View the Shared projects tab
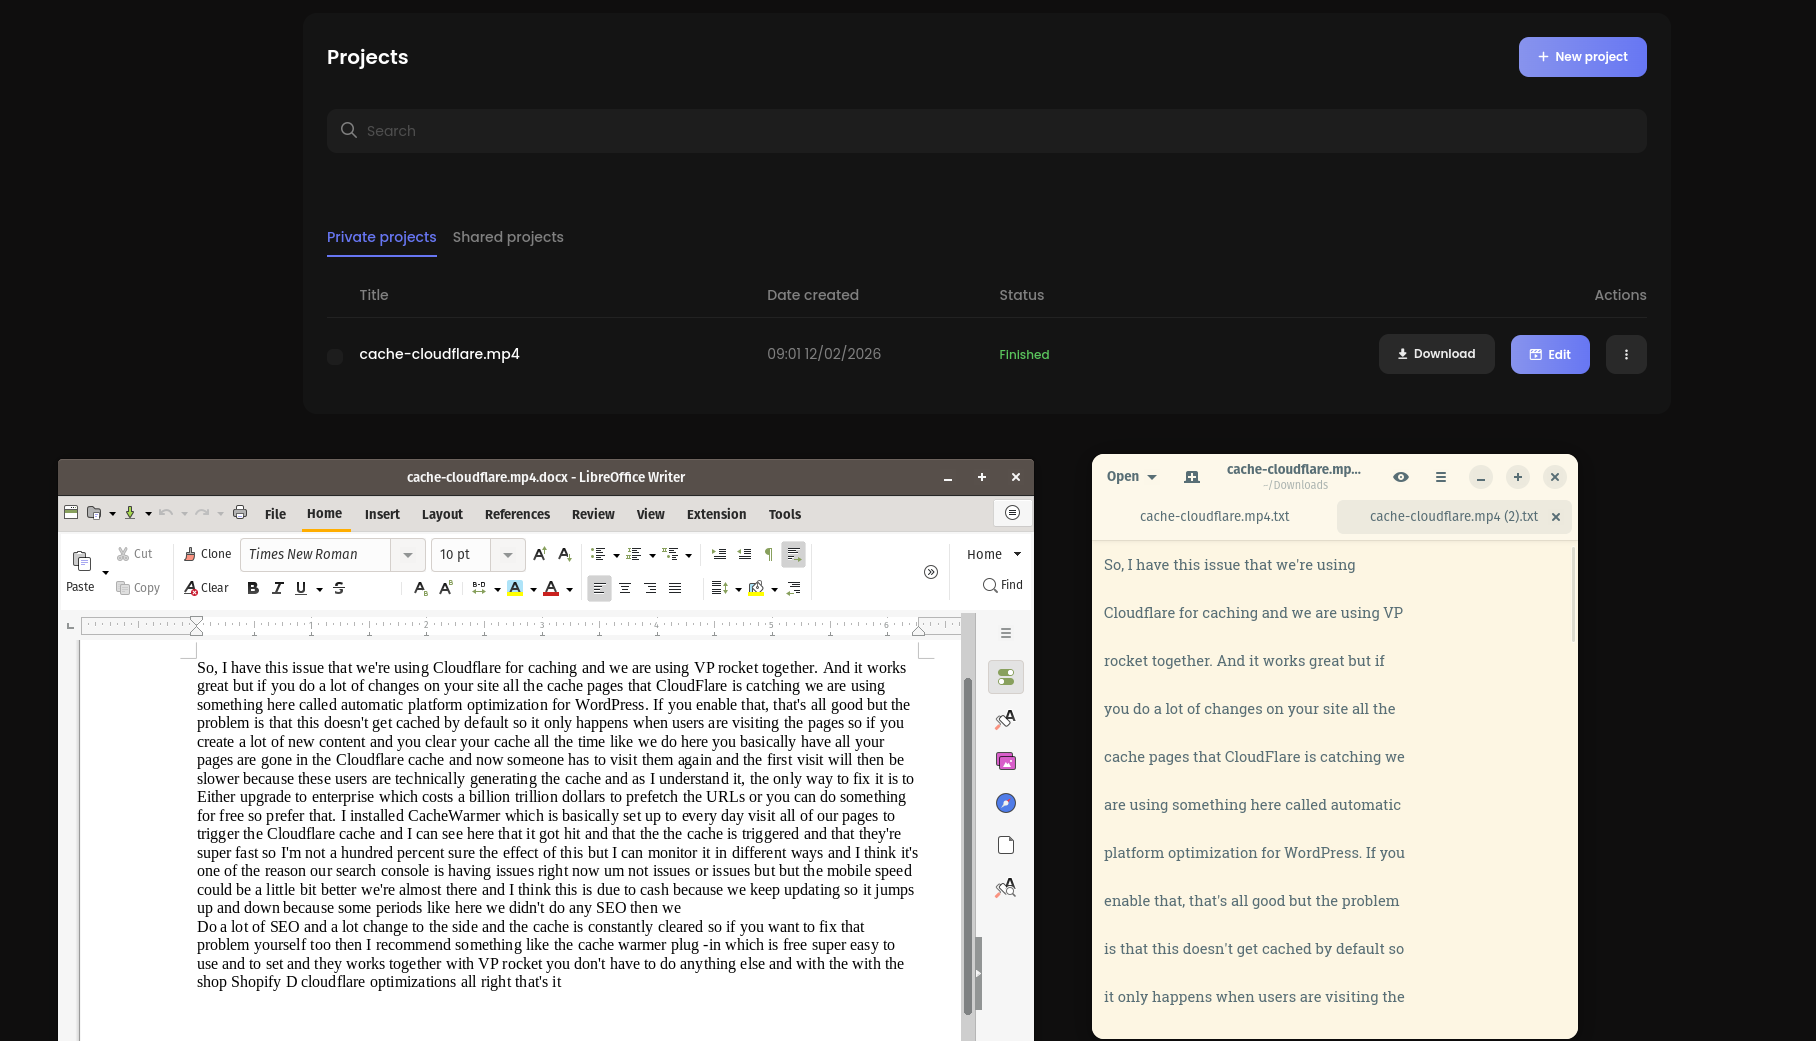The image size is (1816, 1041). 508,237
